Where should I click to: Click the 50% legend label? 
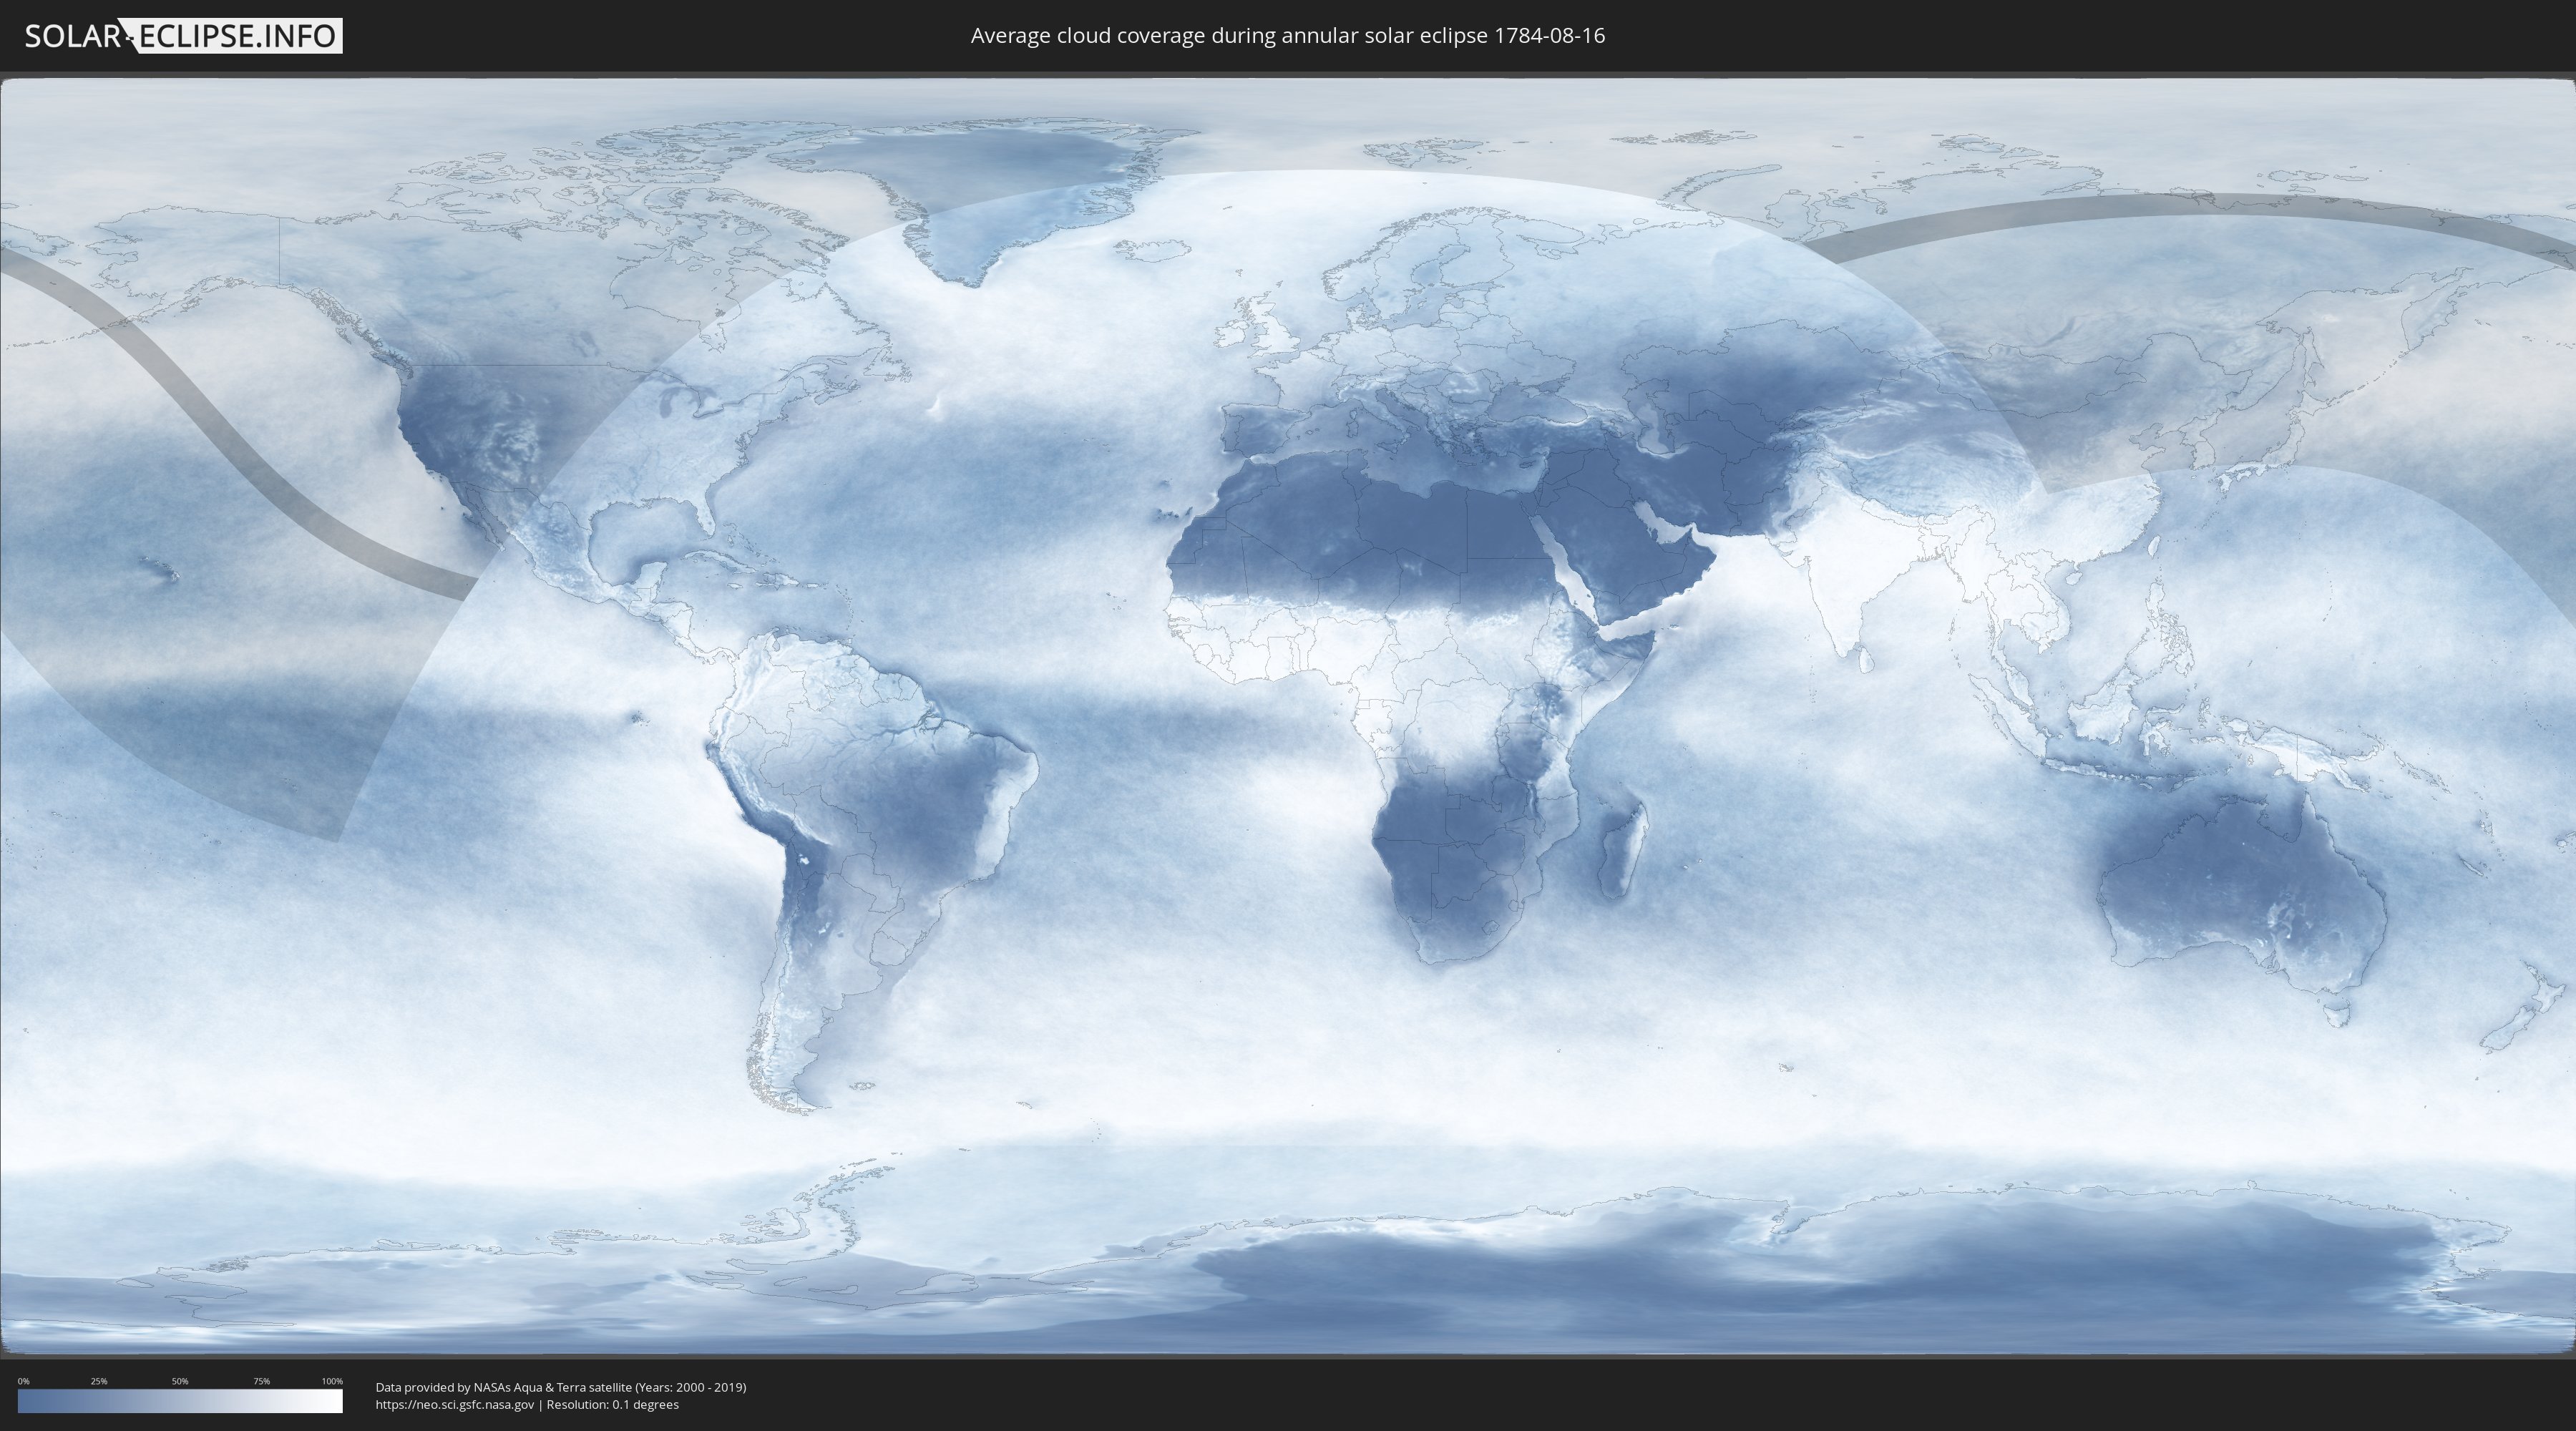pyautogui.click(x=180, y=1381)
